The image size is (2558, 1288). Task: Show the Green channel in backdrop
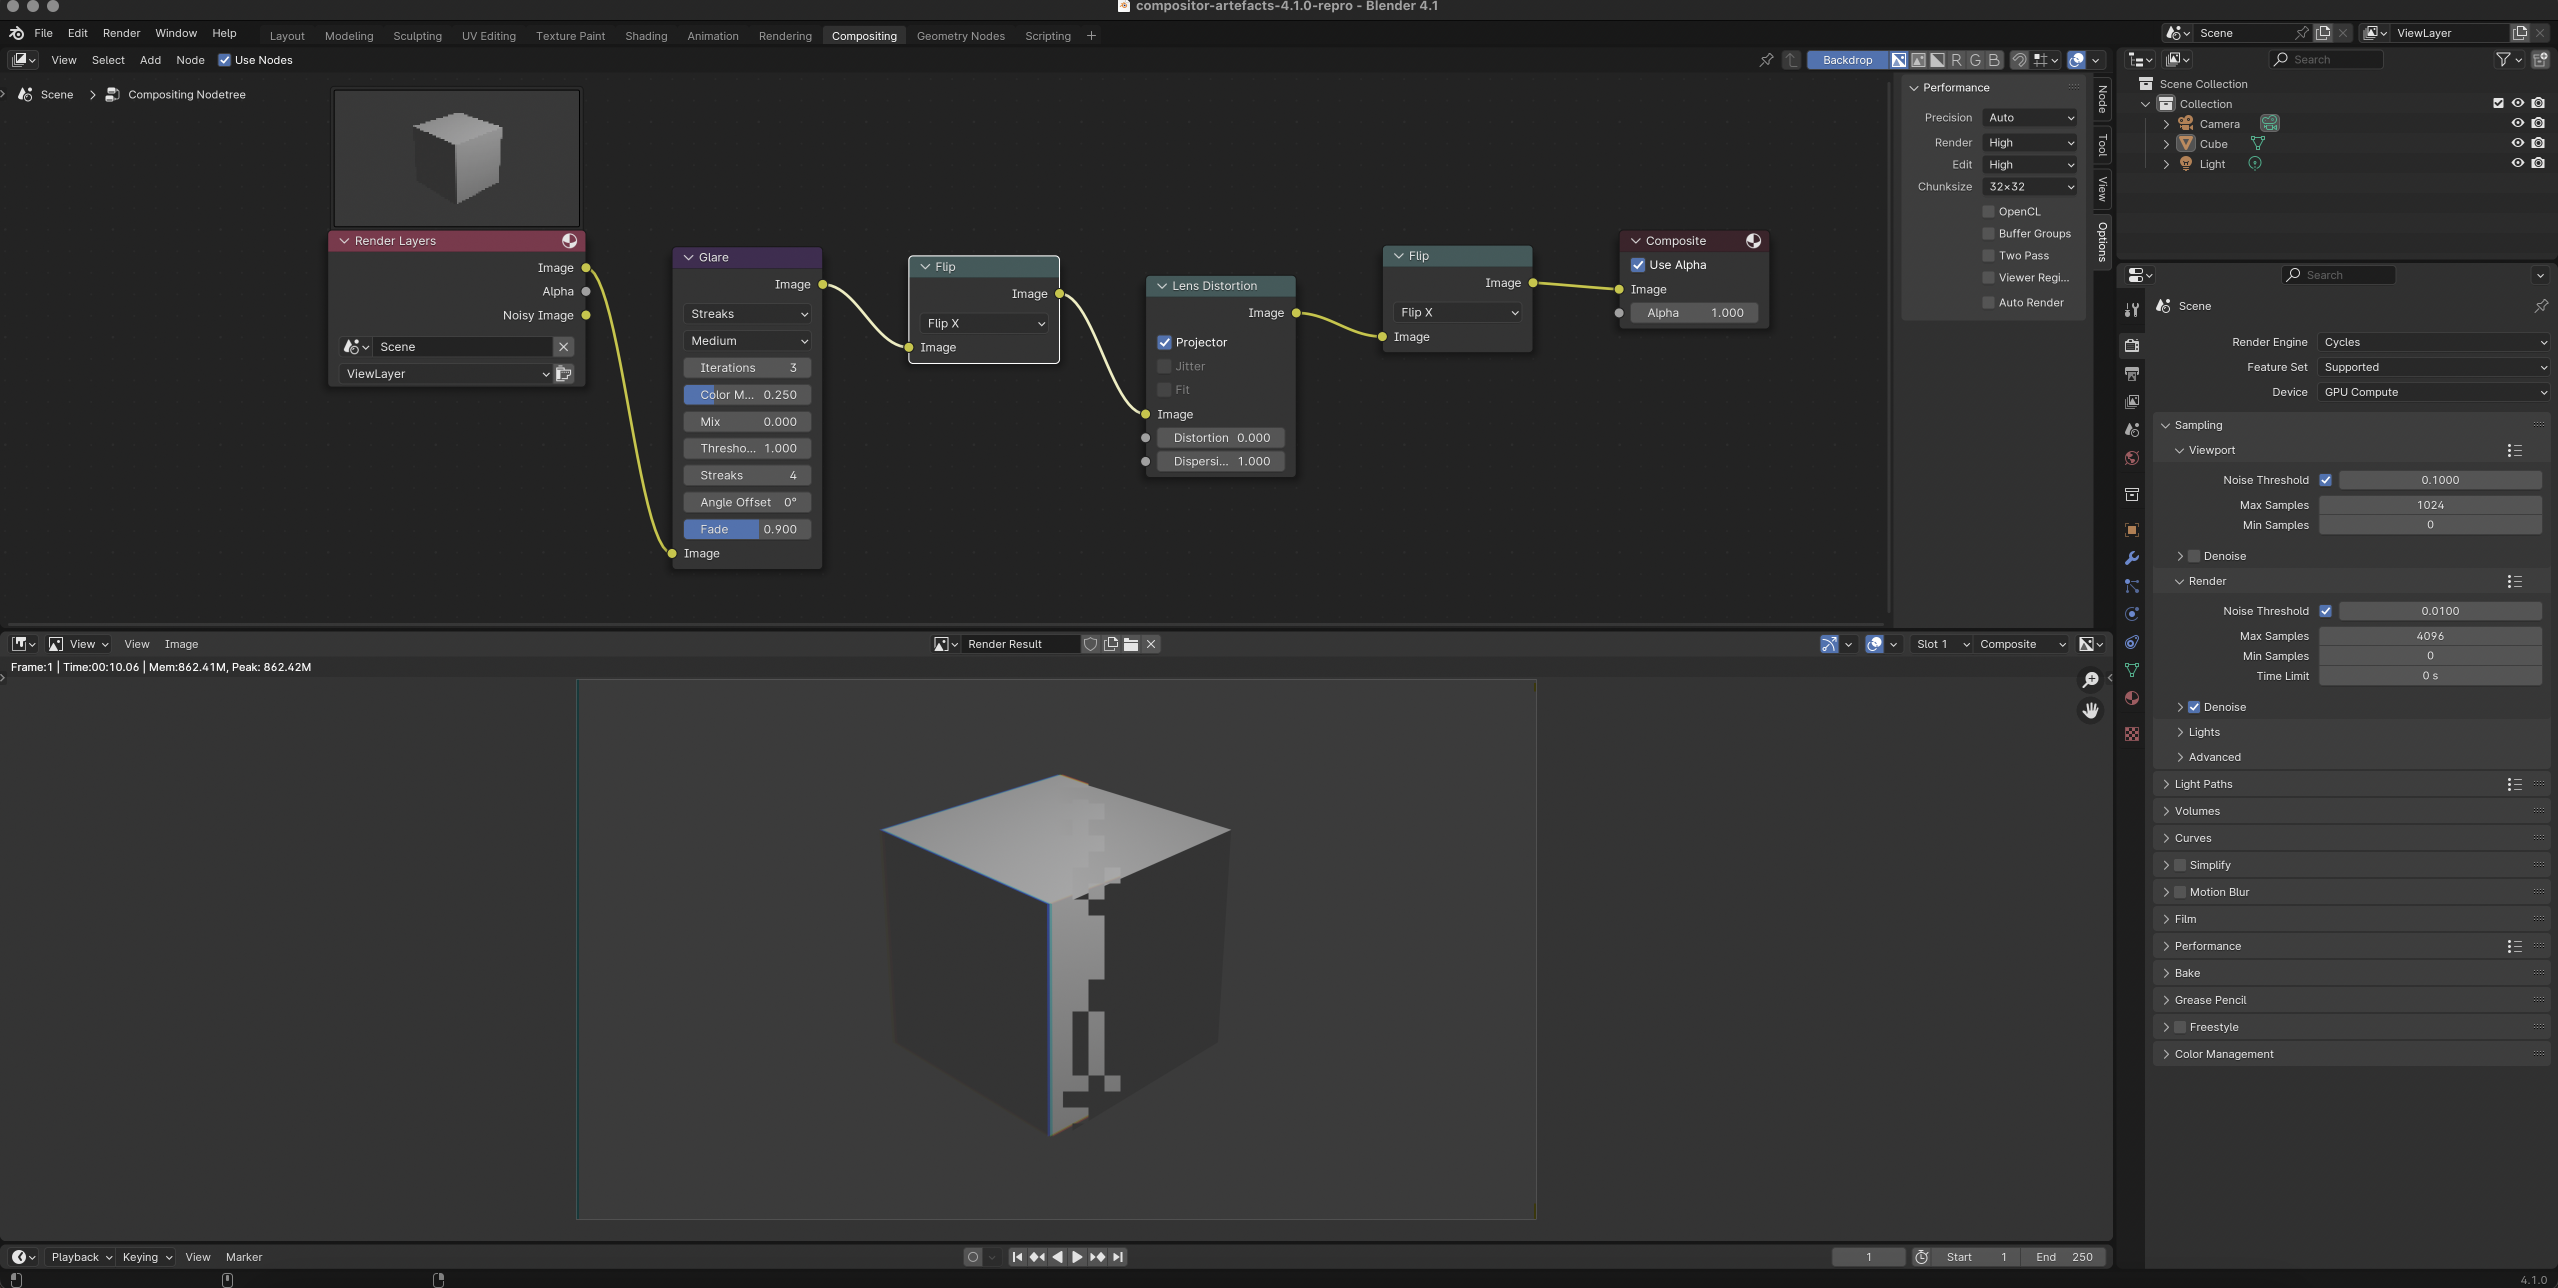pos(1975,60)
